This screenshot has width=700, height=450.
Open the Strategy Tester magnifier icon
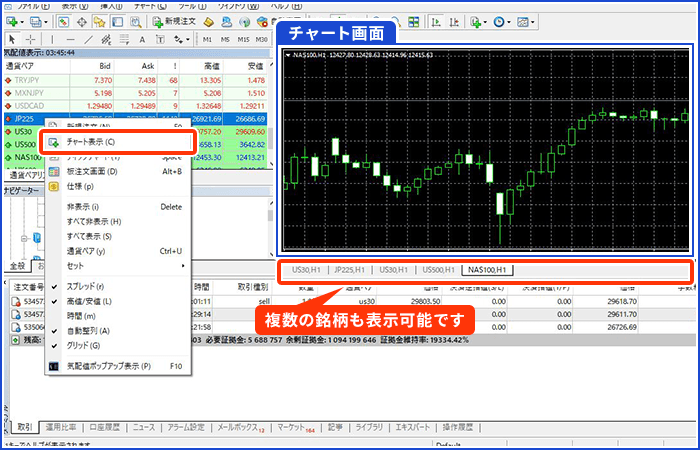[x=135, y=21]
